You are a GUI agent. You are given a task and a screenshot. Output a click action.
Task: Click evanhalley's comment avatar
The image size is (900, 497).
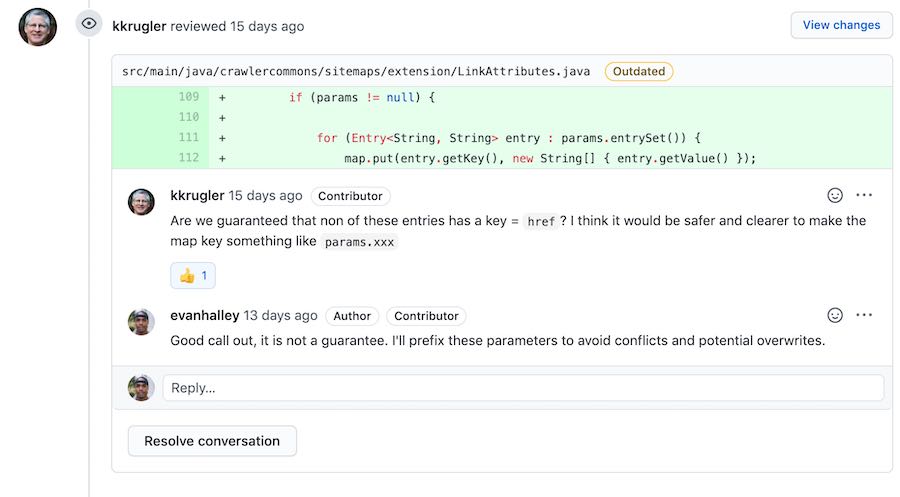pos(141,322)
